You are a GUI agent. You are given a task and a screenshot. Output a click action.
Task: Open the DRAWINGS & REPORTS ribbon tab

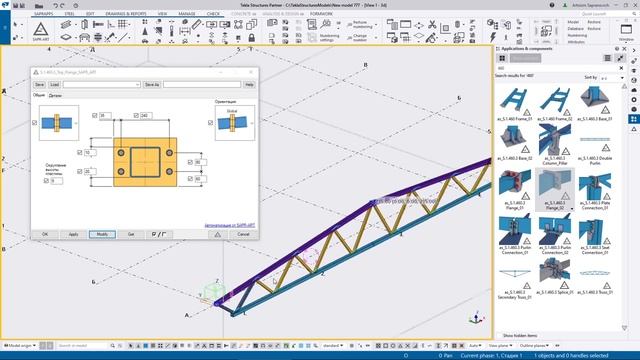(x=126, y=14)
